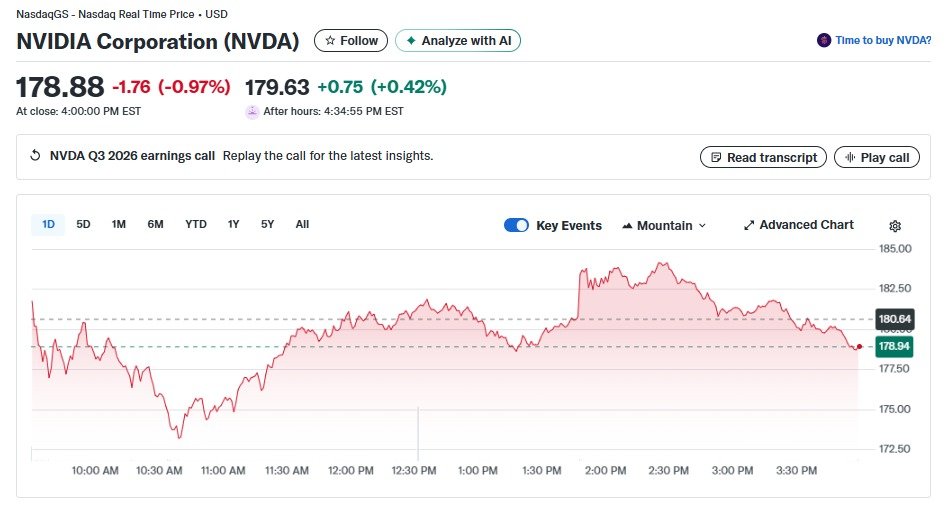Image resolution: width=946 pixels, height=511 pixels.
Task: Toggle the Key Events switch off
Action: coord(516,225)
